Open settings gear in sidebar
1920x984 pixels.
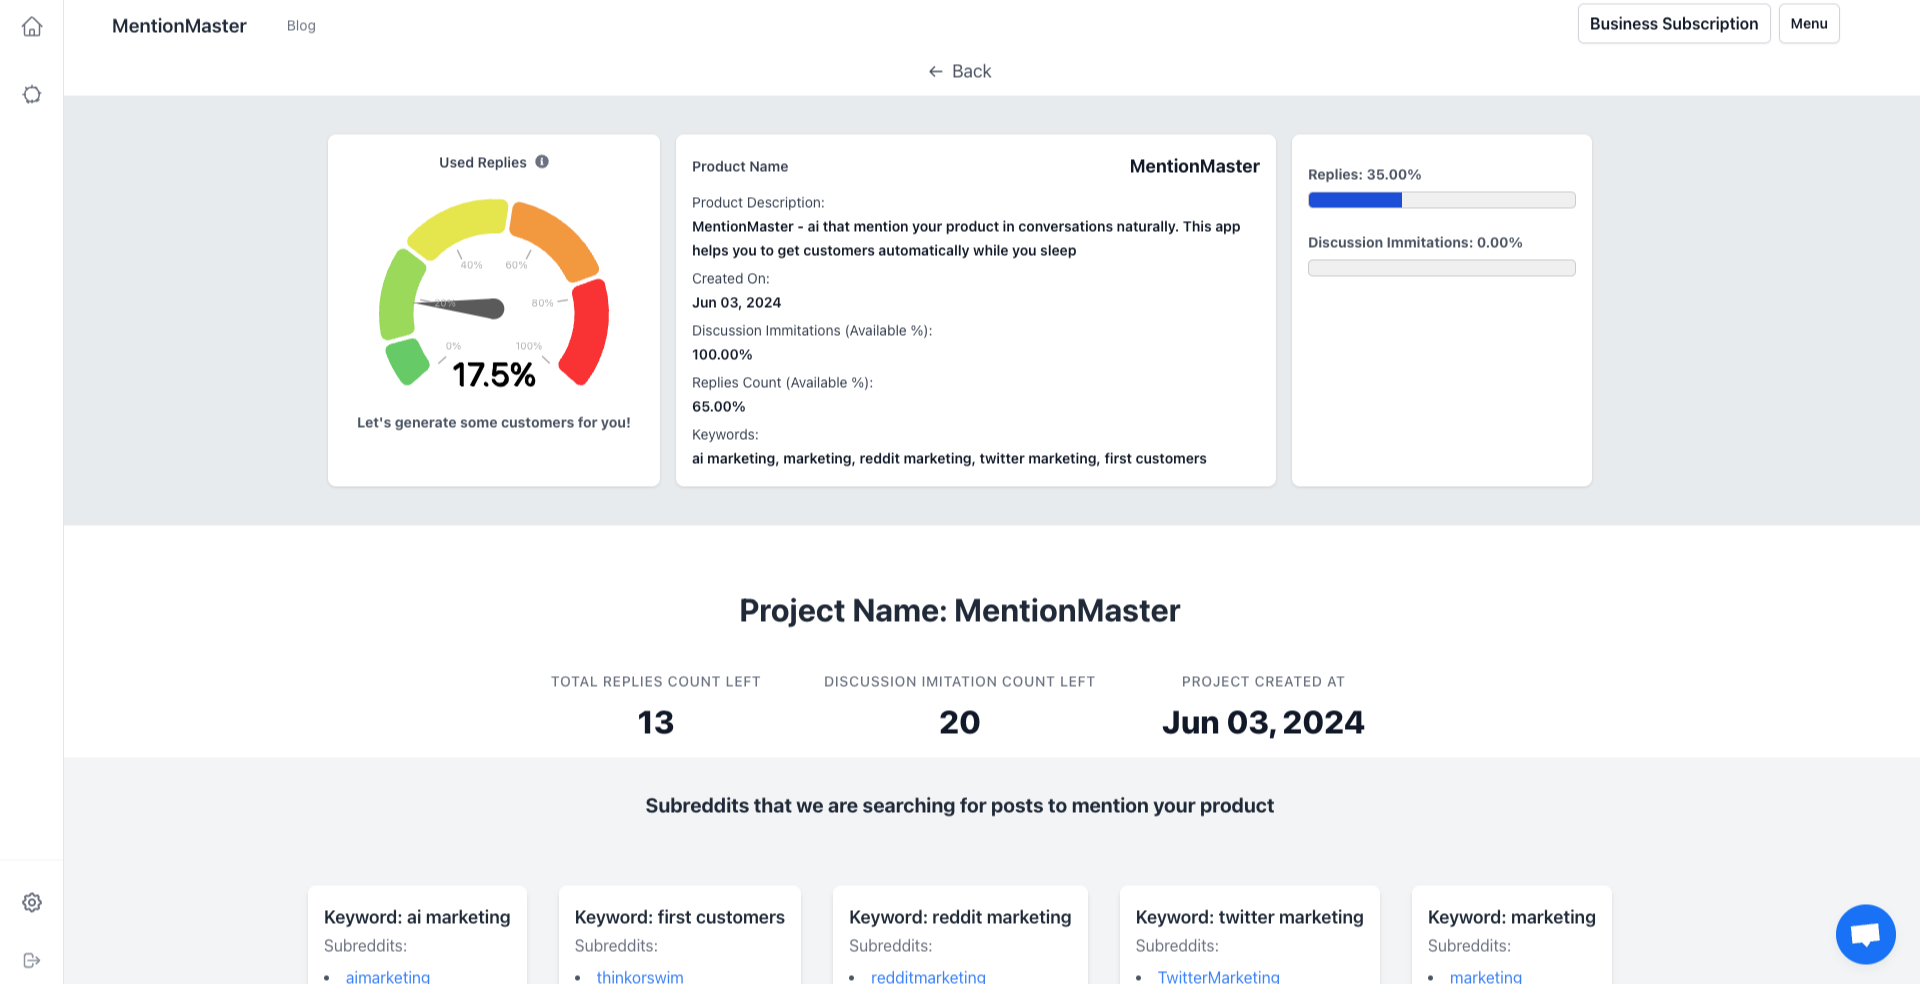pyautogui.click(x=32, y=902)
